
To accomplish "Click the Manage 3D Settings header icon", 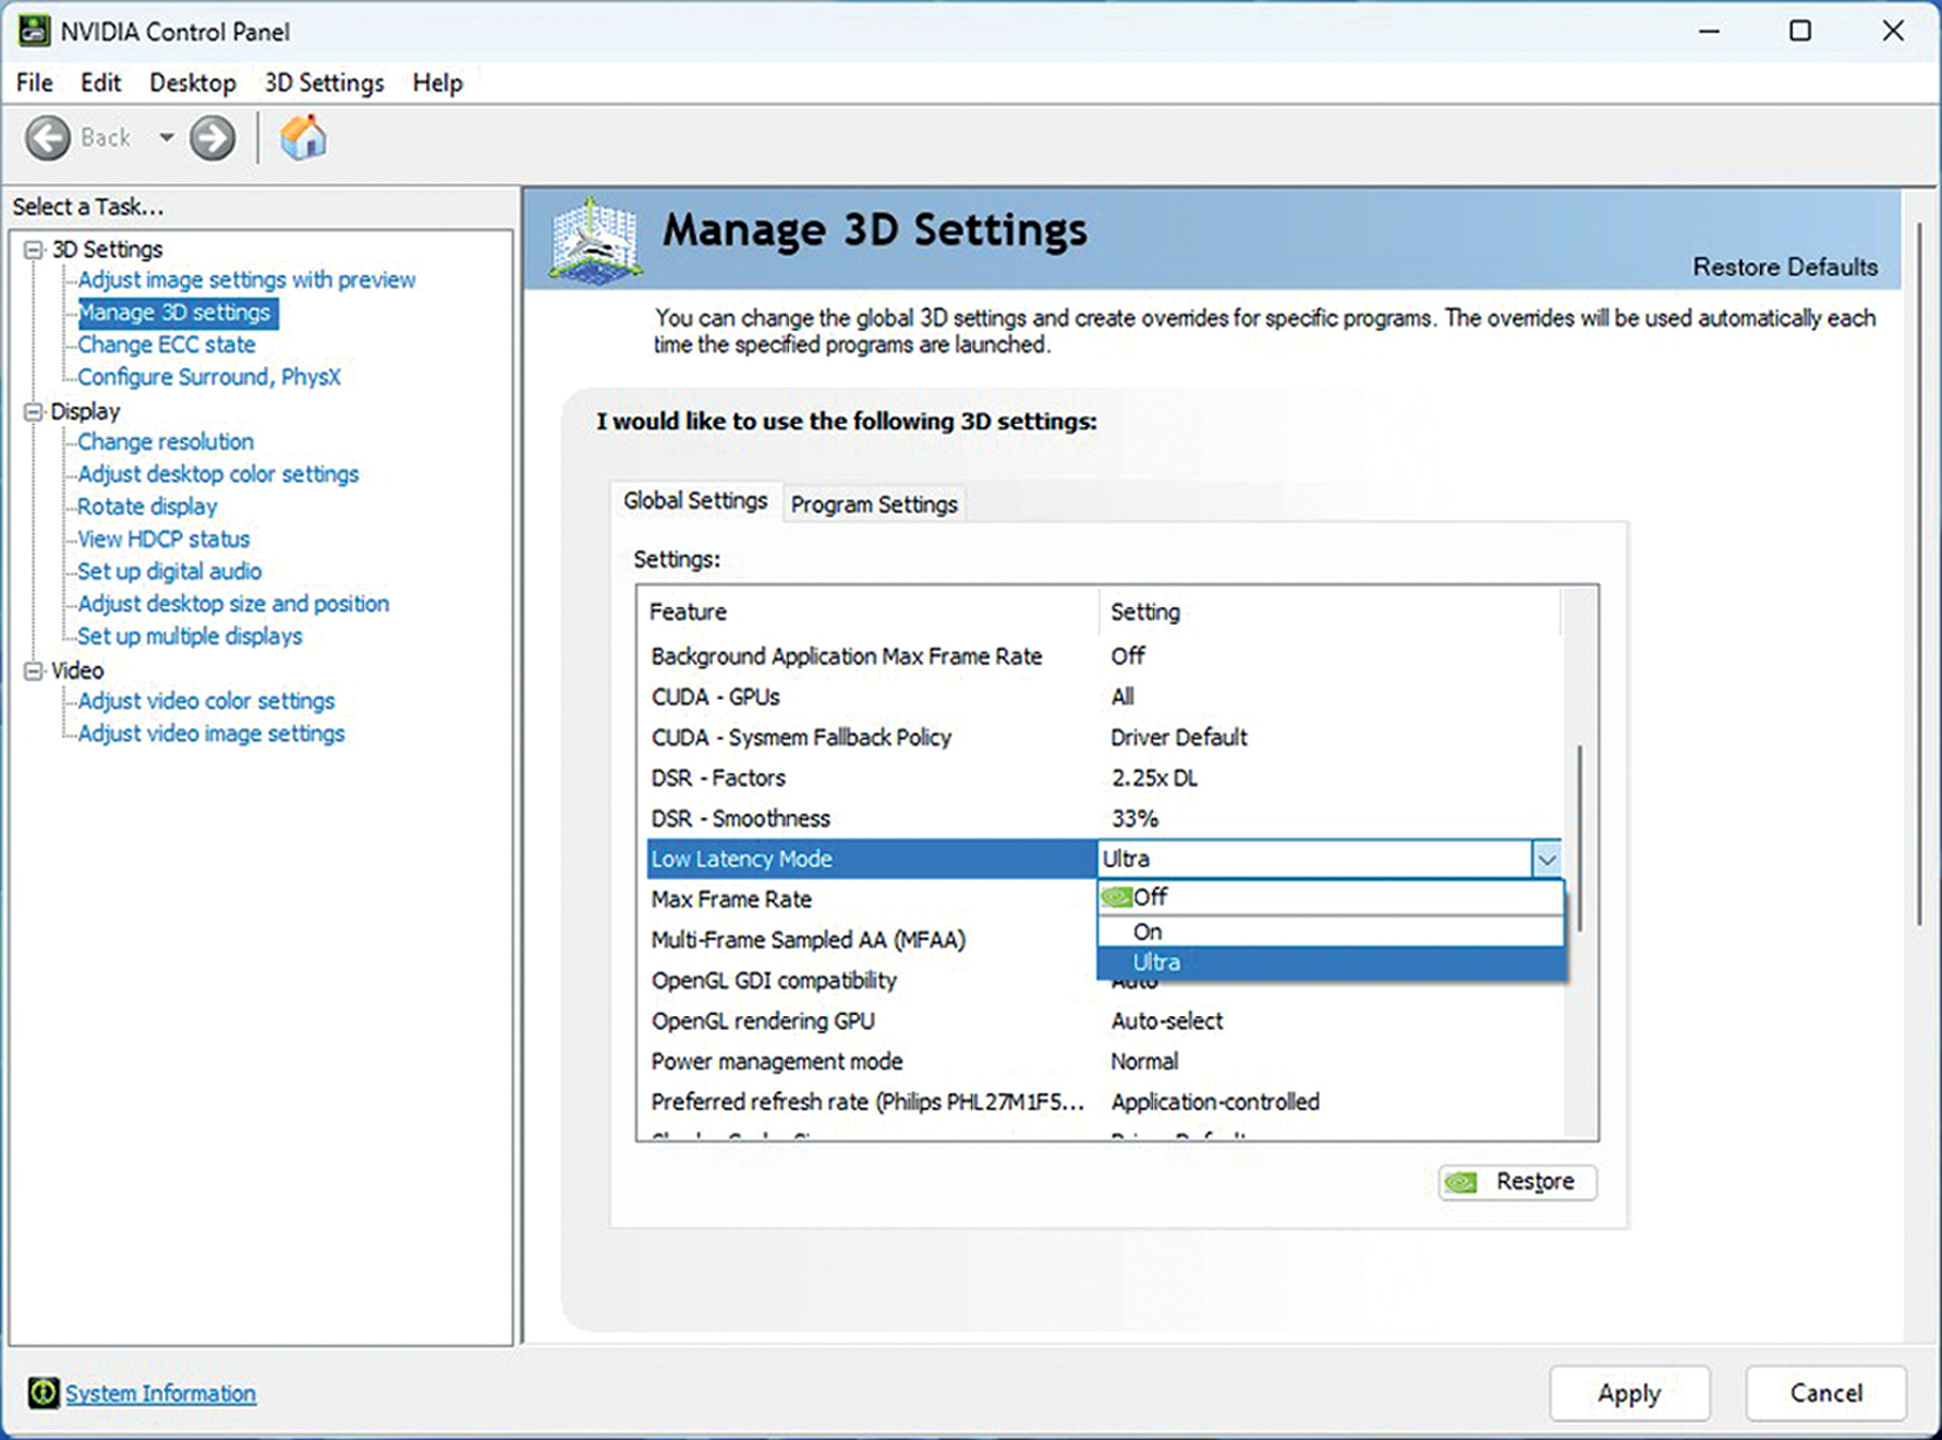I will [x=594, y=240].
